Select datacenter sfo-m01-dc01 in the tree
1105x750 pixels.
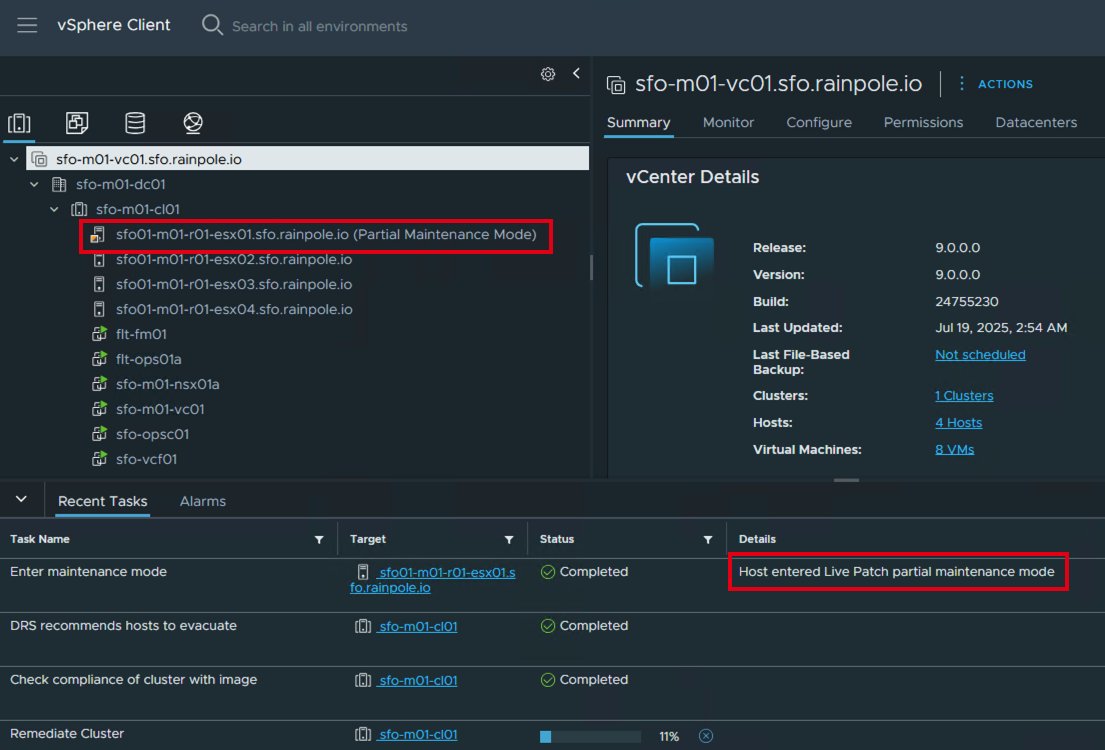pos(121,185)
